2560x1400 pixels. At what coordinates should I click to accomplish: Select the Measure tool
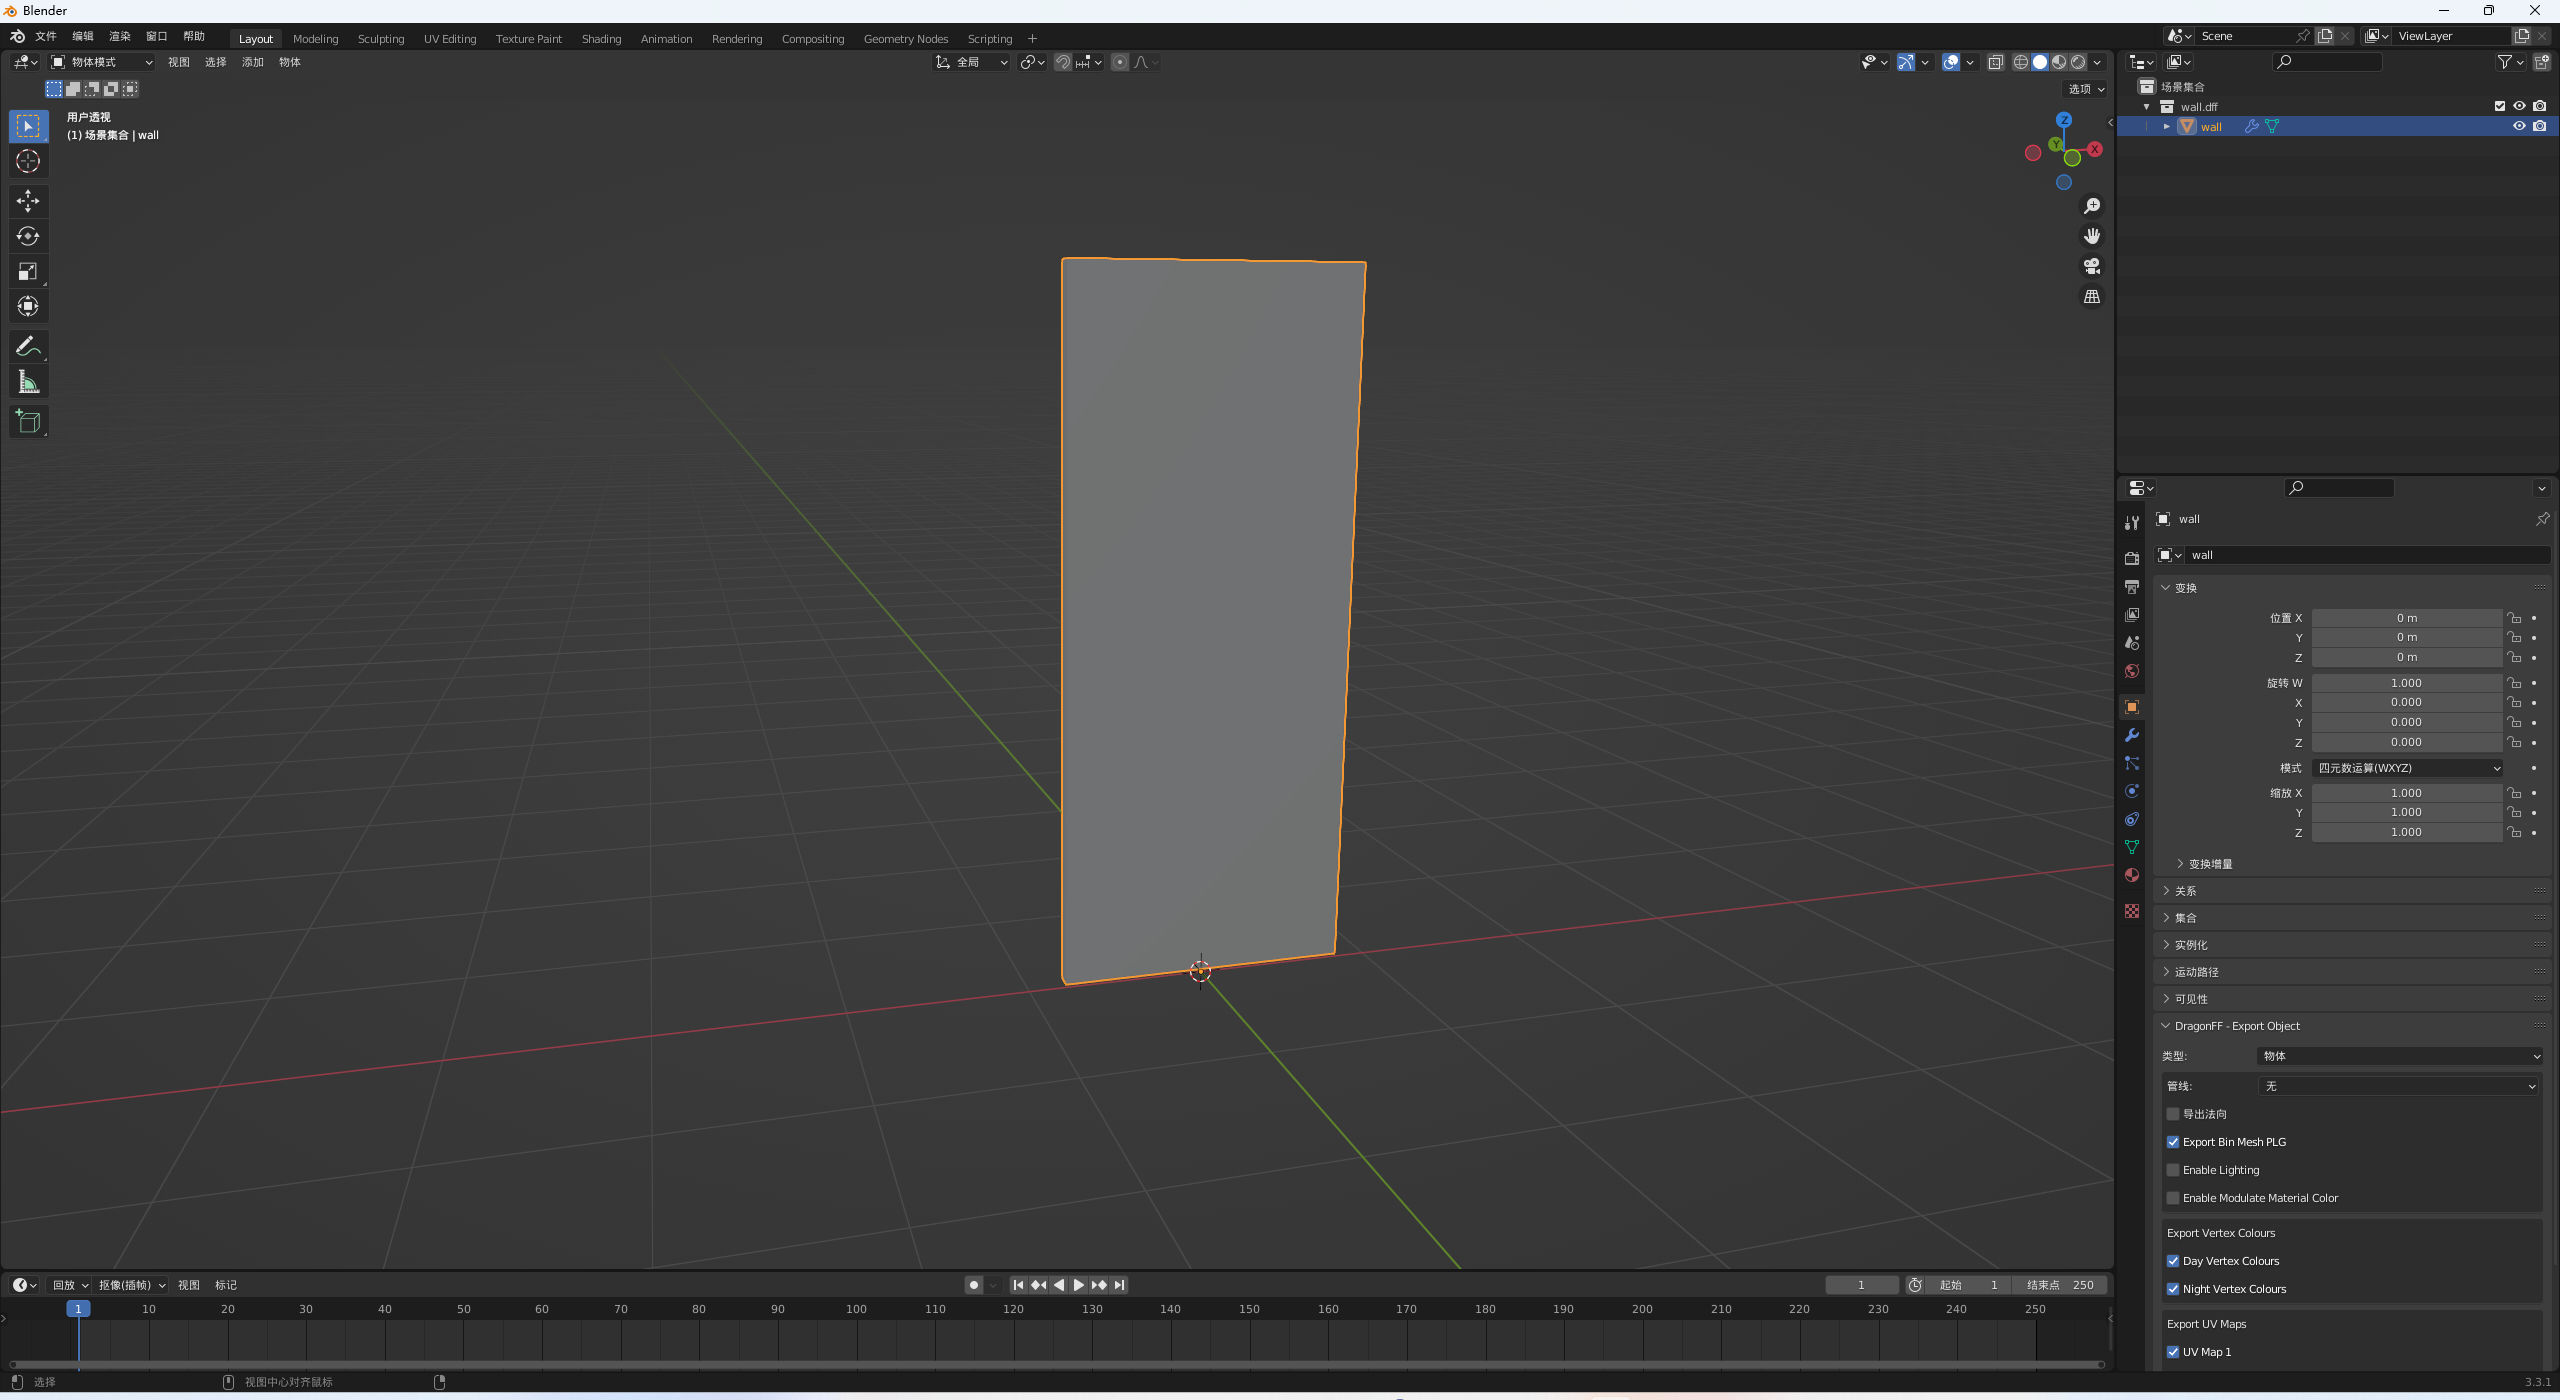(x=28, y=382)
